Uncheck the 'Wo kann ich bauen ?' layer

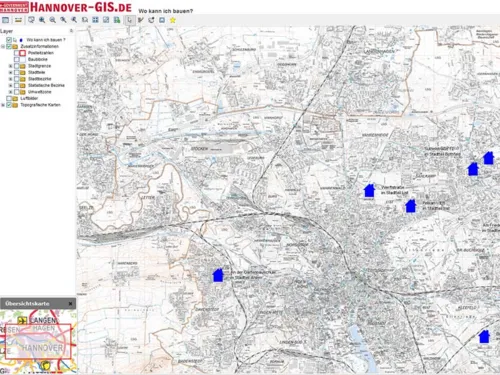pyautogui.click(x=9, y=40)
